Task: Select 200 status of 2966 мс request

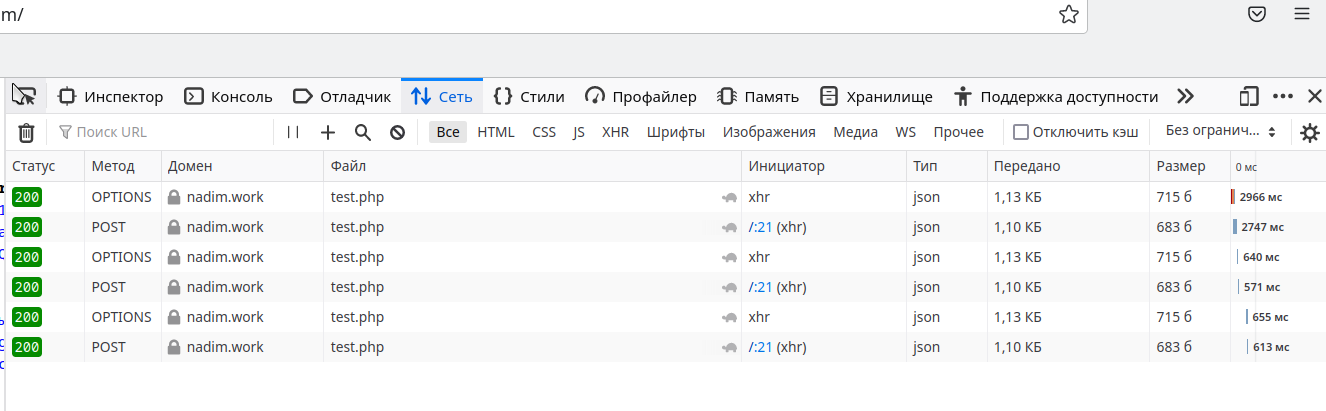Action: (27, 197)
